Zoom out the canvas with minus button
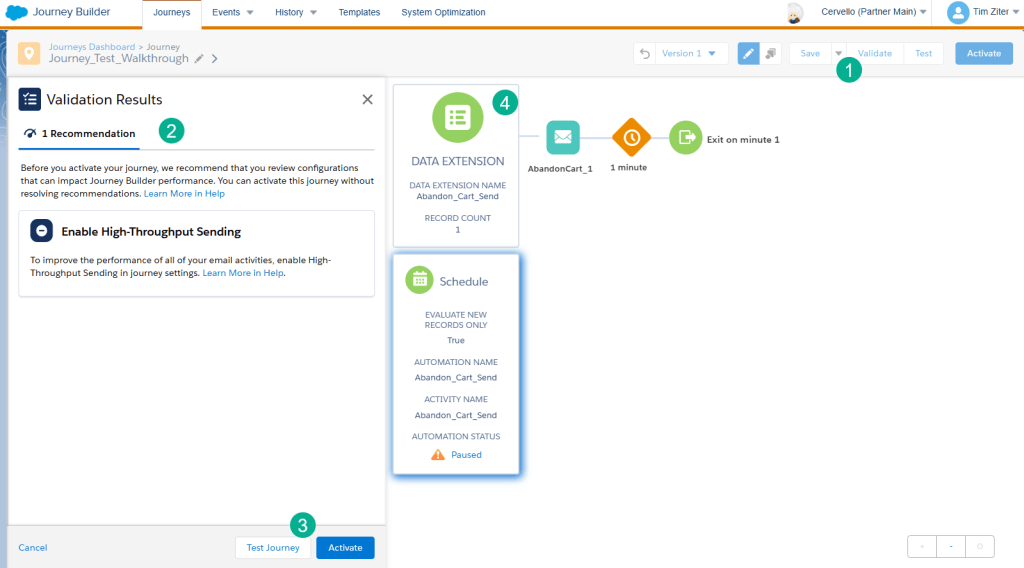 [x=950, y=547]
